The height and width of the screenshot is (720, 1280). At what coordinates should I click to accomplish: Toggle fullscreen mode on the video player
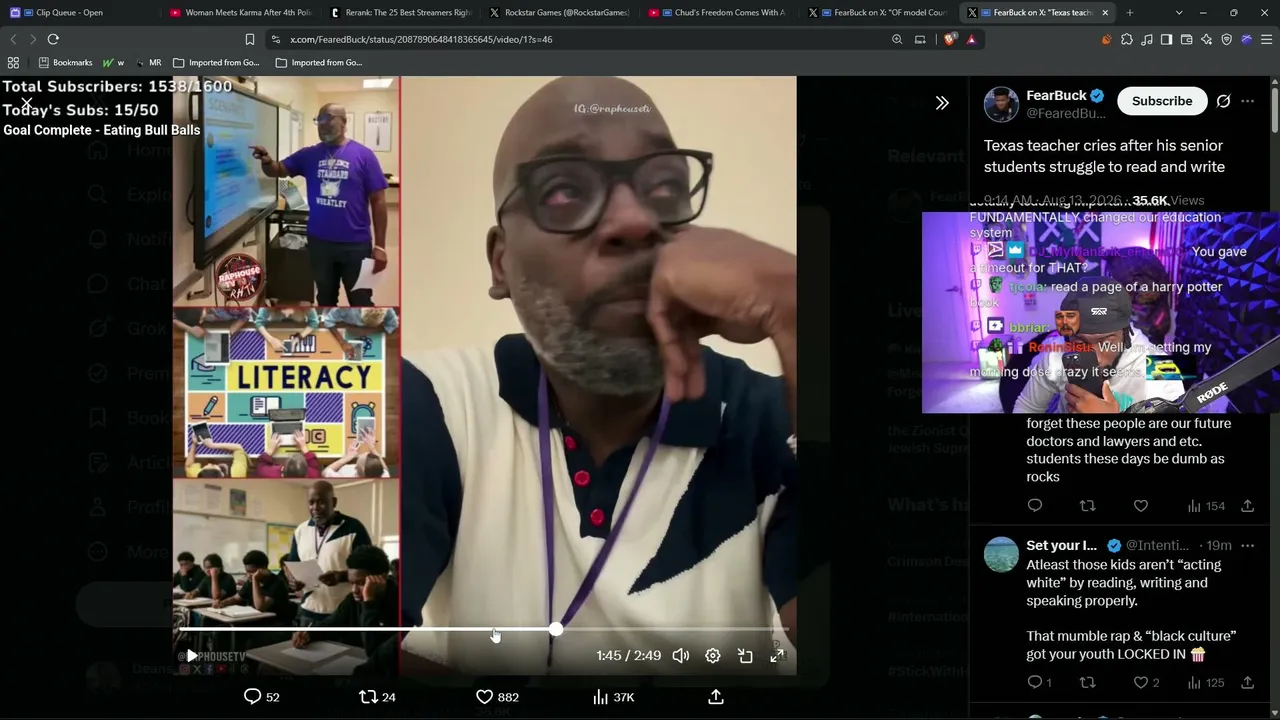(x=777, y=656)
